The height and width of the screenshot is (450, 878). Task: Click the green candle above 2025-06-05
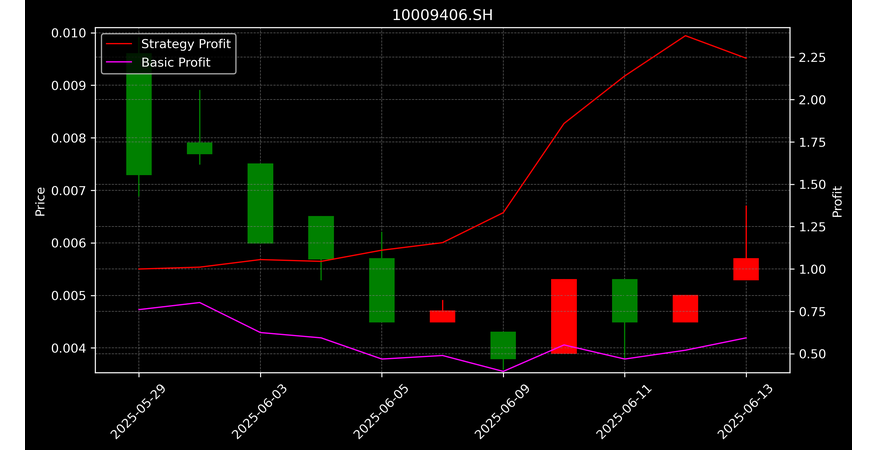pyautogui.click(x=382, y=290)
